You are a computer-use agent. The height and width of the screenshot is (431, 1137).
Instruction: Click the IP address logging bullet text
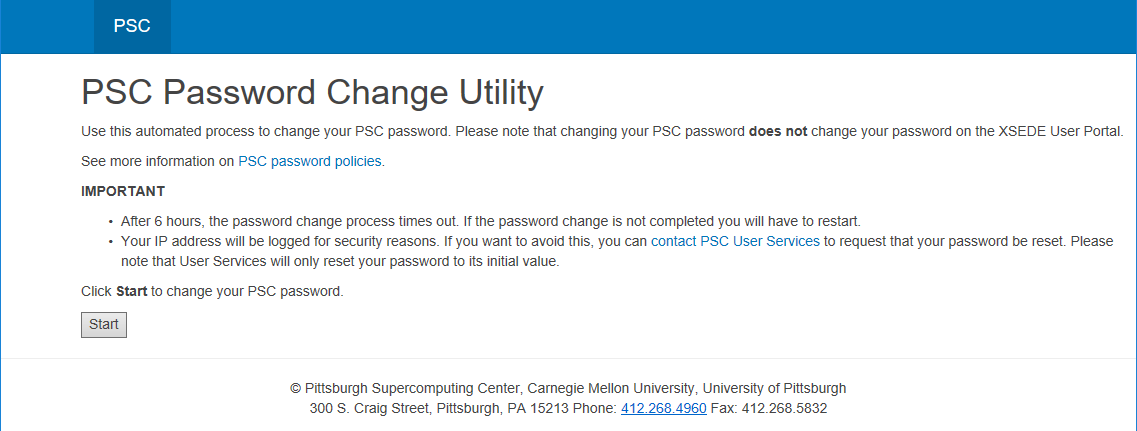616,251
